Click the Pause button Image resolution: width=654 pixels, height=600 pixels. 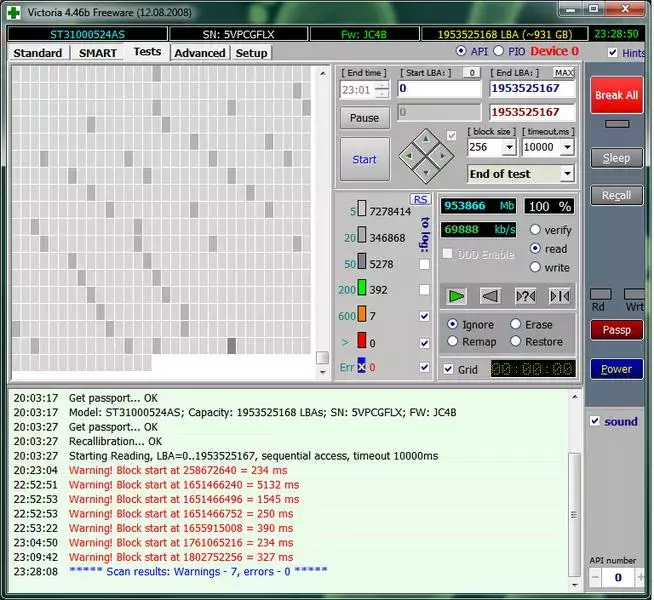365,118
